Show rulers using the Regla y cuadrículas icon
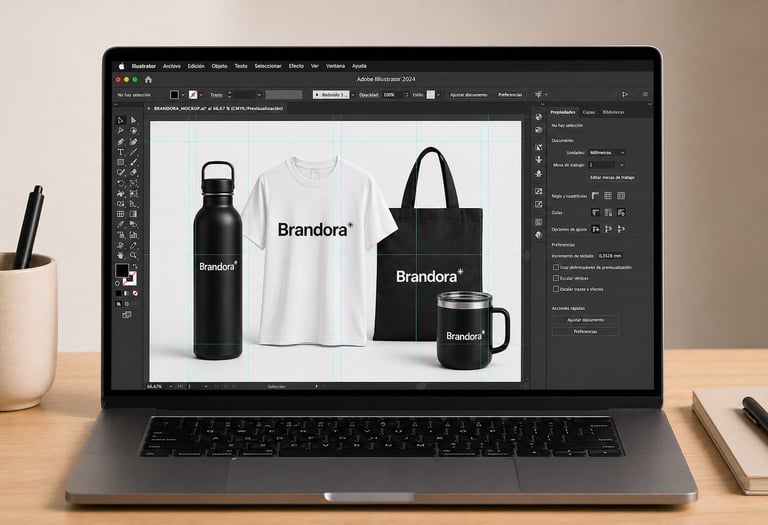Image resolution: width=768 pixels, height=525 pixels. pos(595,196)
